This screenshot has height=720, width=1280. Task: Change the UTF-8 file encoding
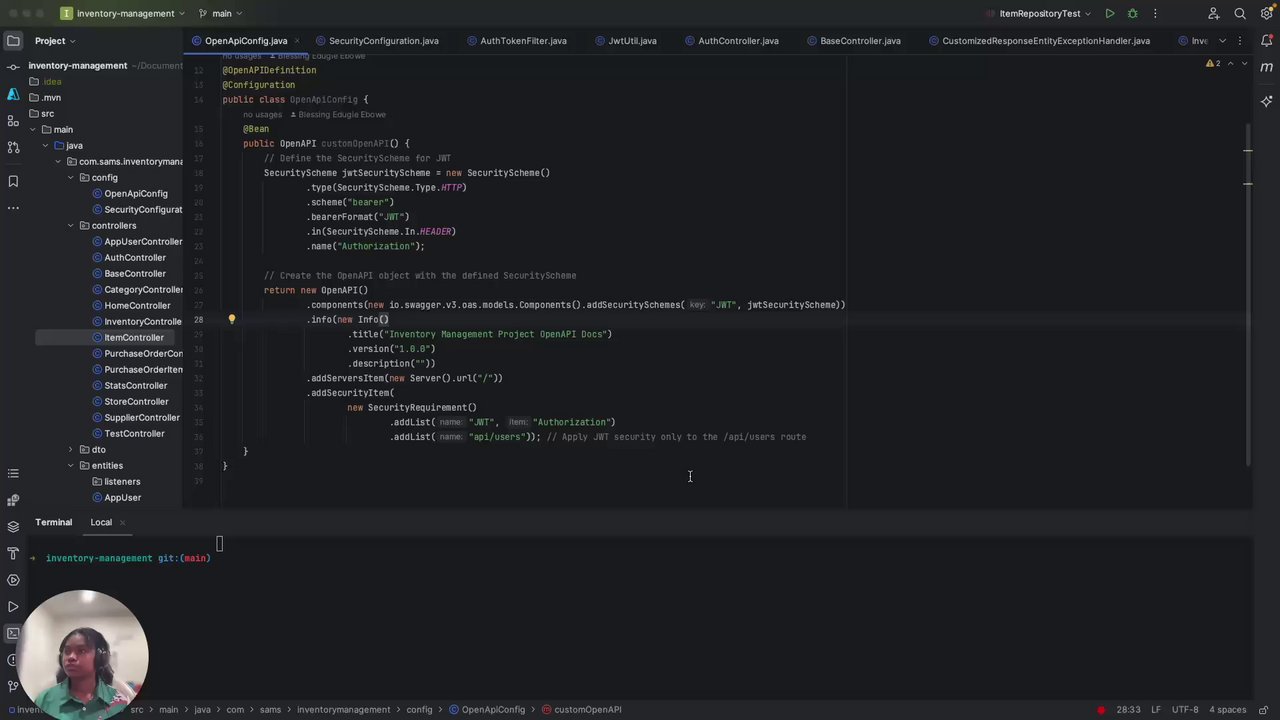1185,710
